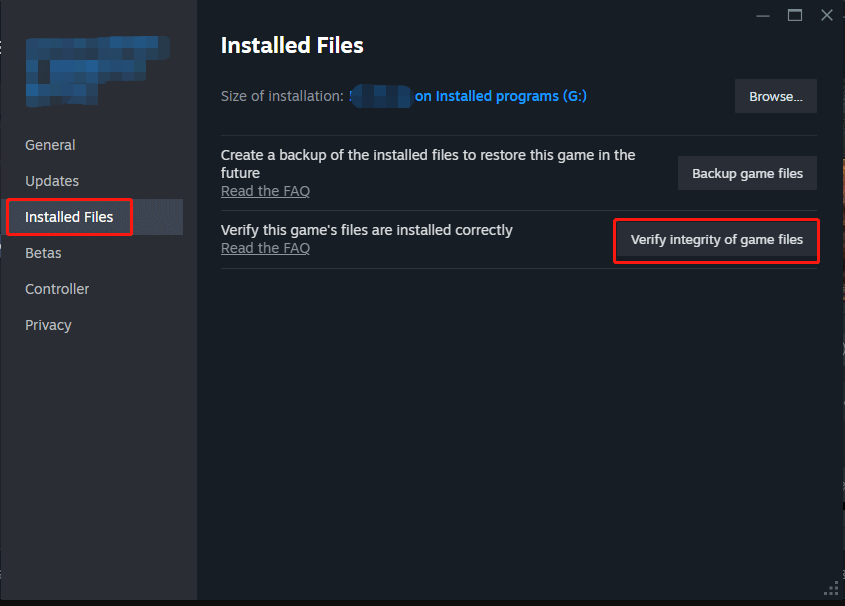The height and width of the screenshot is (606, 845).
Task: Open Read the FAQ under backup section
Action: click(265, 190)
